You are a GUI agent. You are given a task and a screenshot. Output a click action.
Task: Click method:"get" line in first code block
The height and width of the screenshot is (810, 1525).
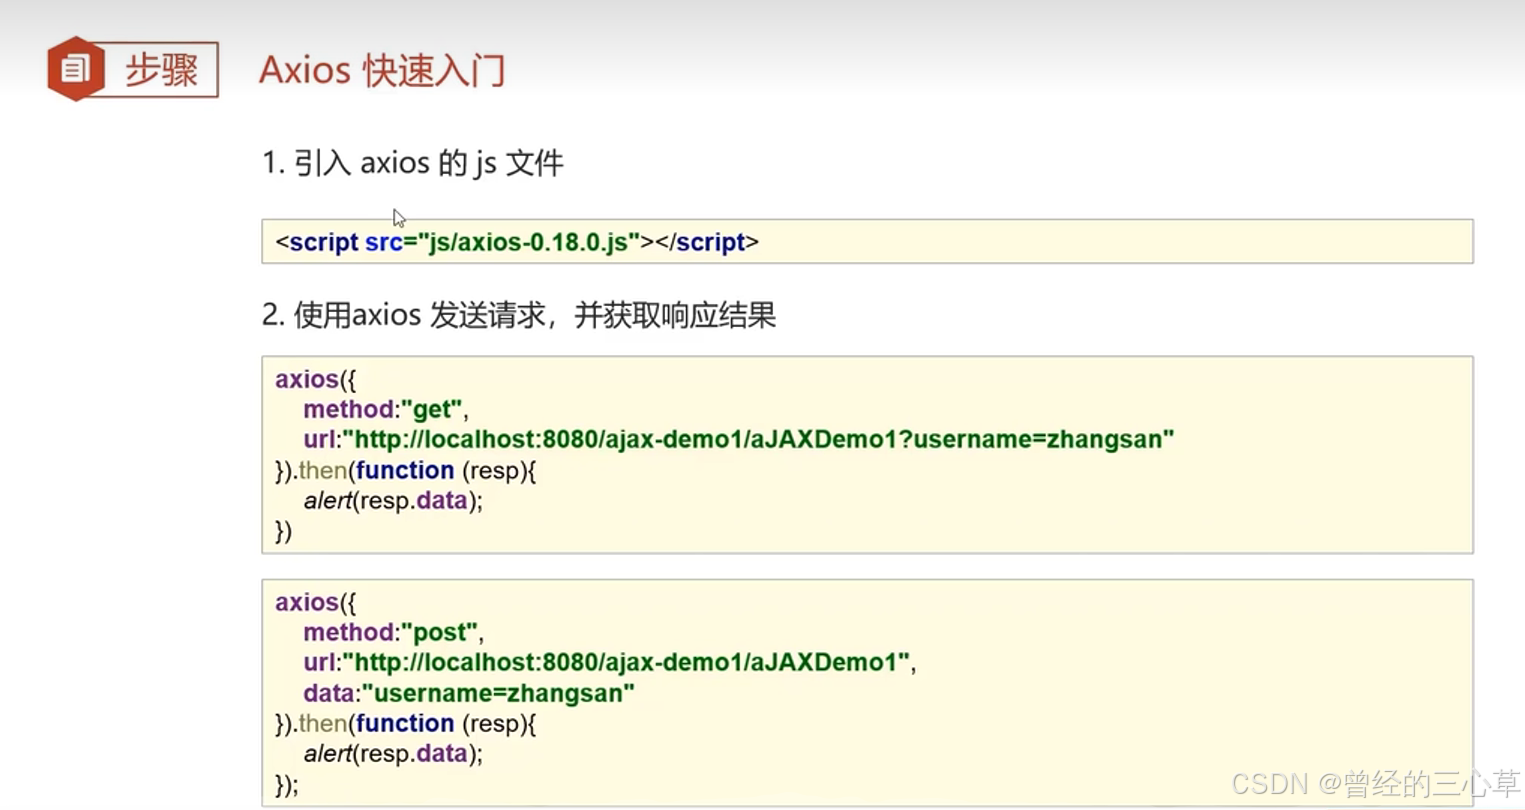coord(386,409)
